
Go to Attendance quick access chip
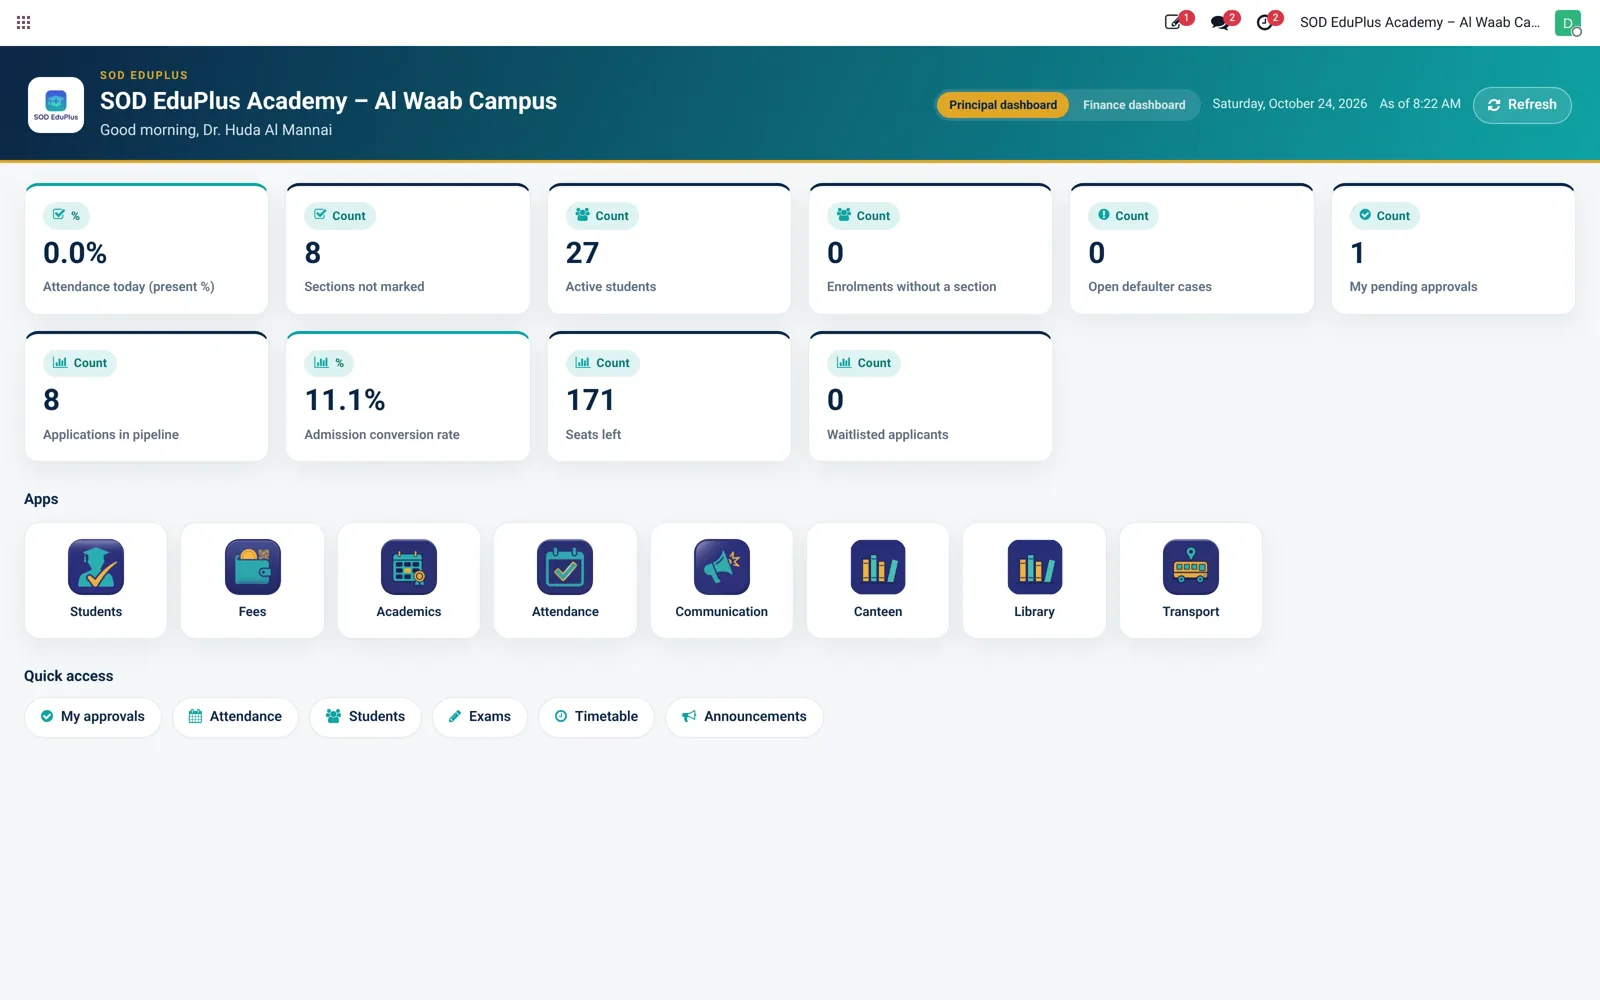[235, 717]
